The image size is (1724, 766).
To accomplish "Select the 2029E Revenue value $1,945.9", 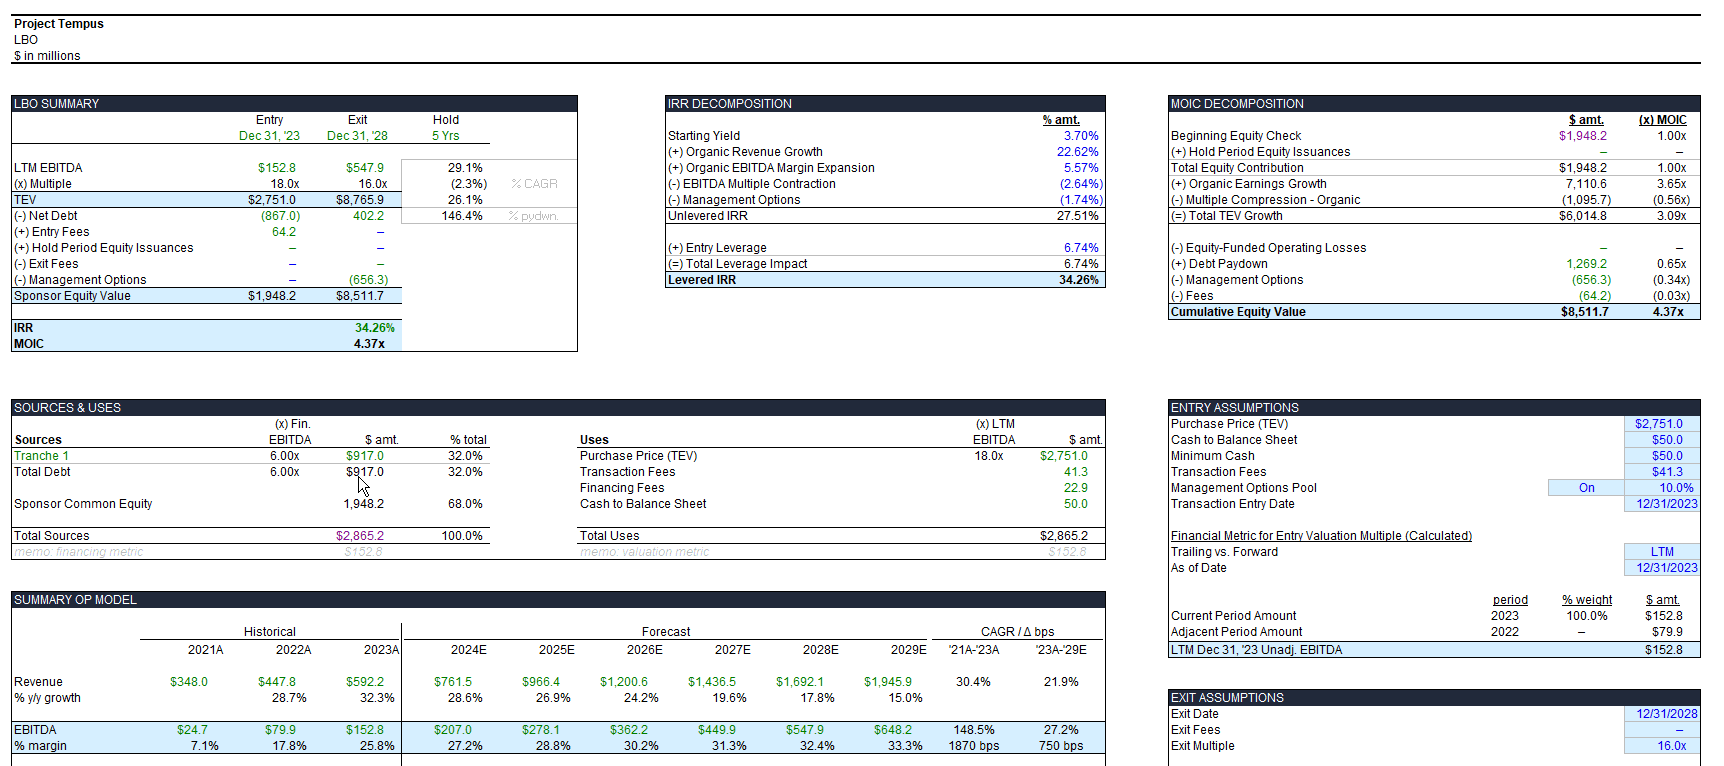I will point(888,682).
